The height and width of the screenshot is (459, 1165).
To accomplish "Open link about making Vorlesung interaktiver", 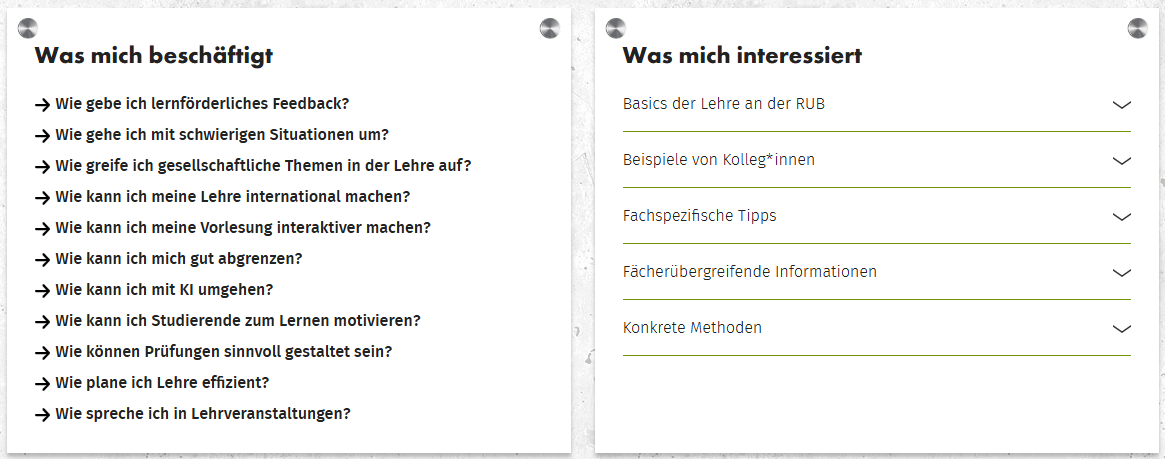I will (242, 227).
